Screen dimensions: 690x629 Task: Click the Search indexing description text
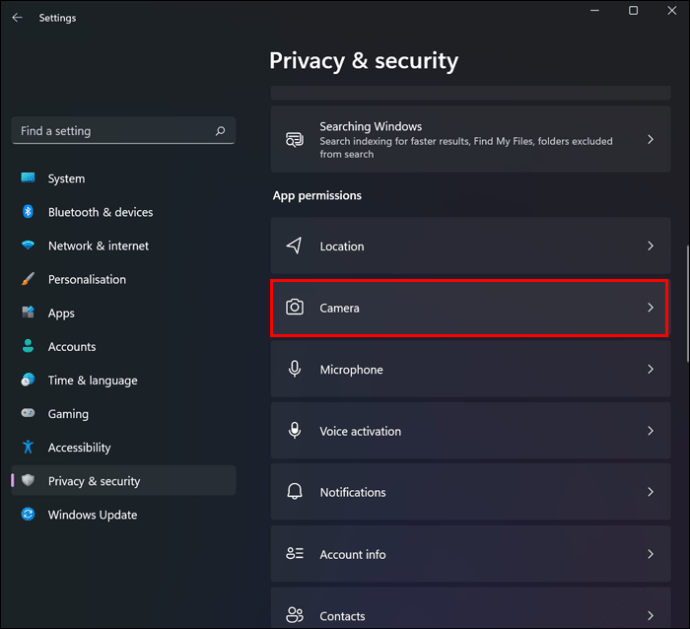(466, 147)
